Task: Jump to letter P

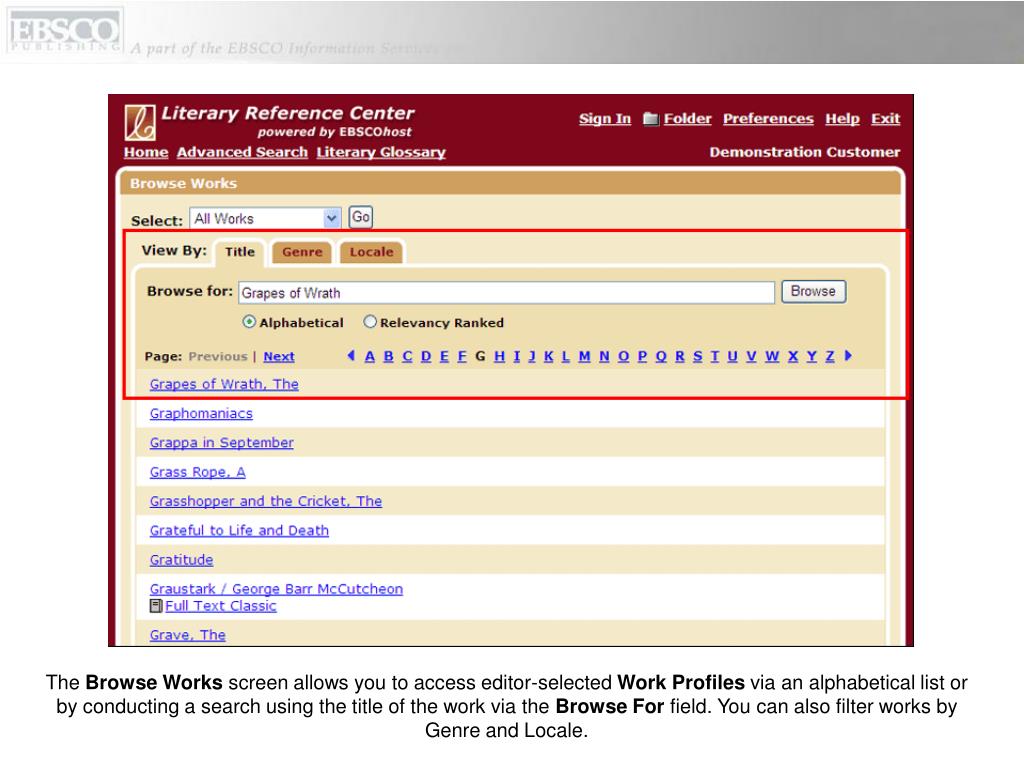Action: pyautogui.click(x=642, y=357)
